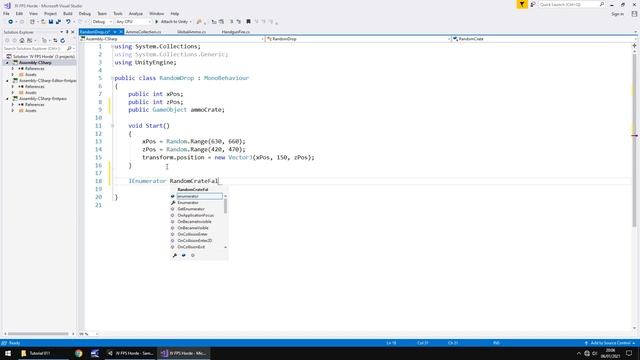Open the Assembly-CSharp project navigation dropdown
640x360 pixels.
(172, 39)
